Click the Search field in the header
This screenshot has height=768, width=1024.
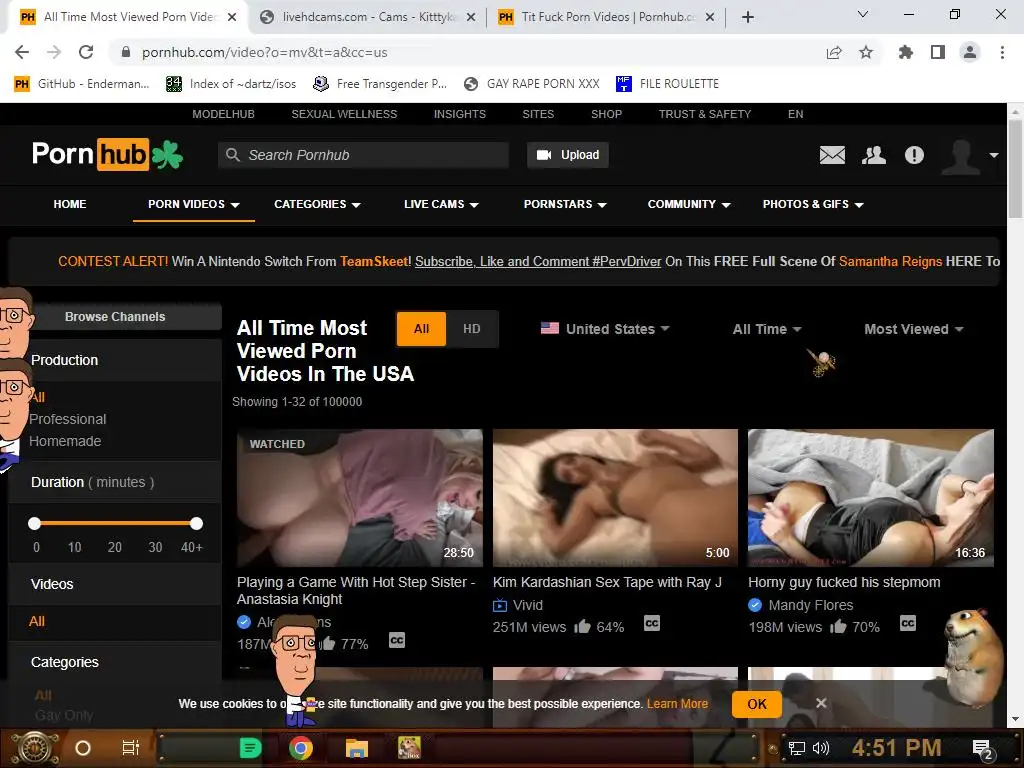[x=363, y=155]
